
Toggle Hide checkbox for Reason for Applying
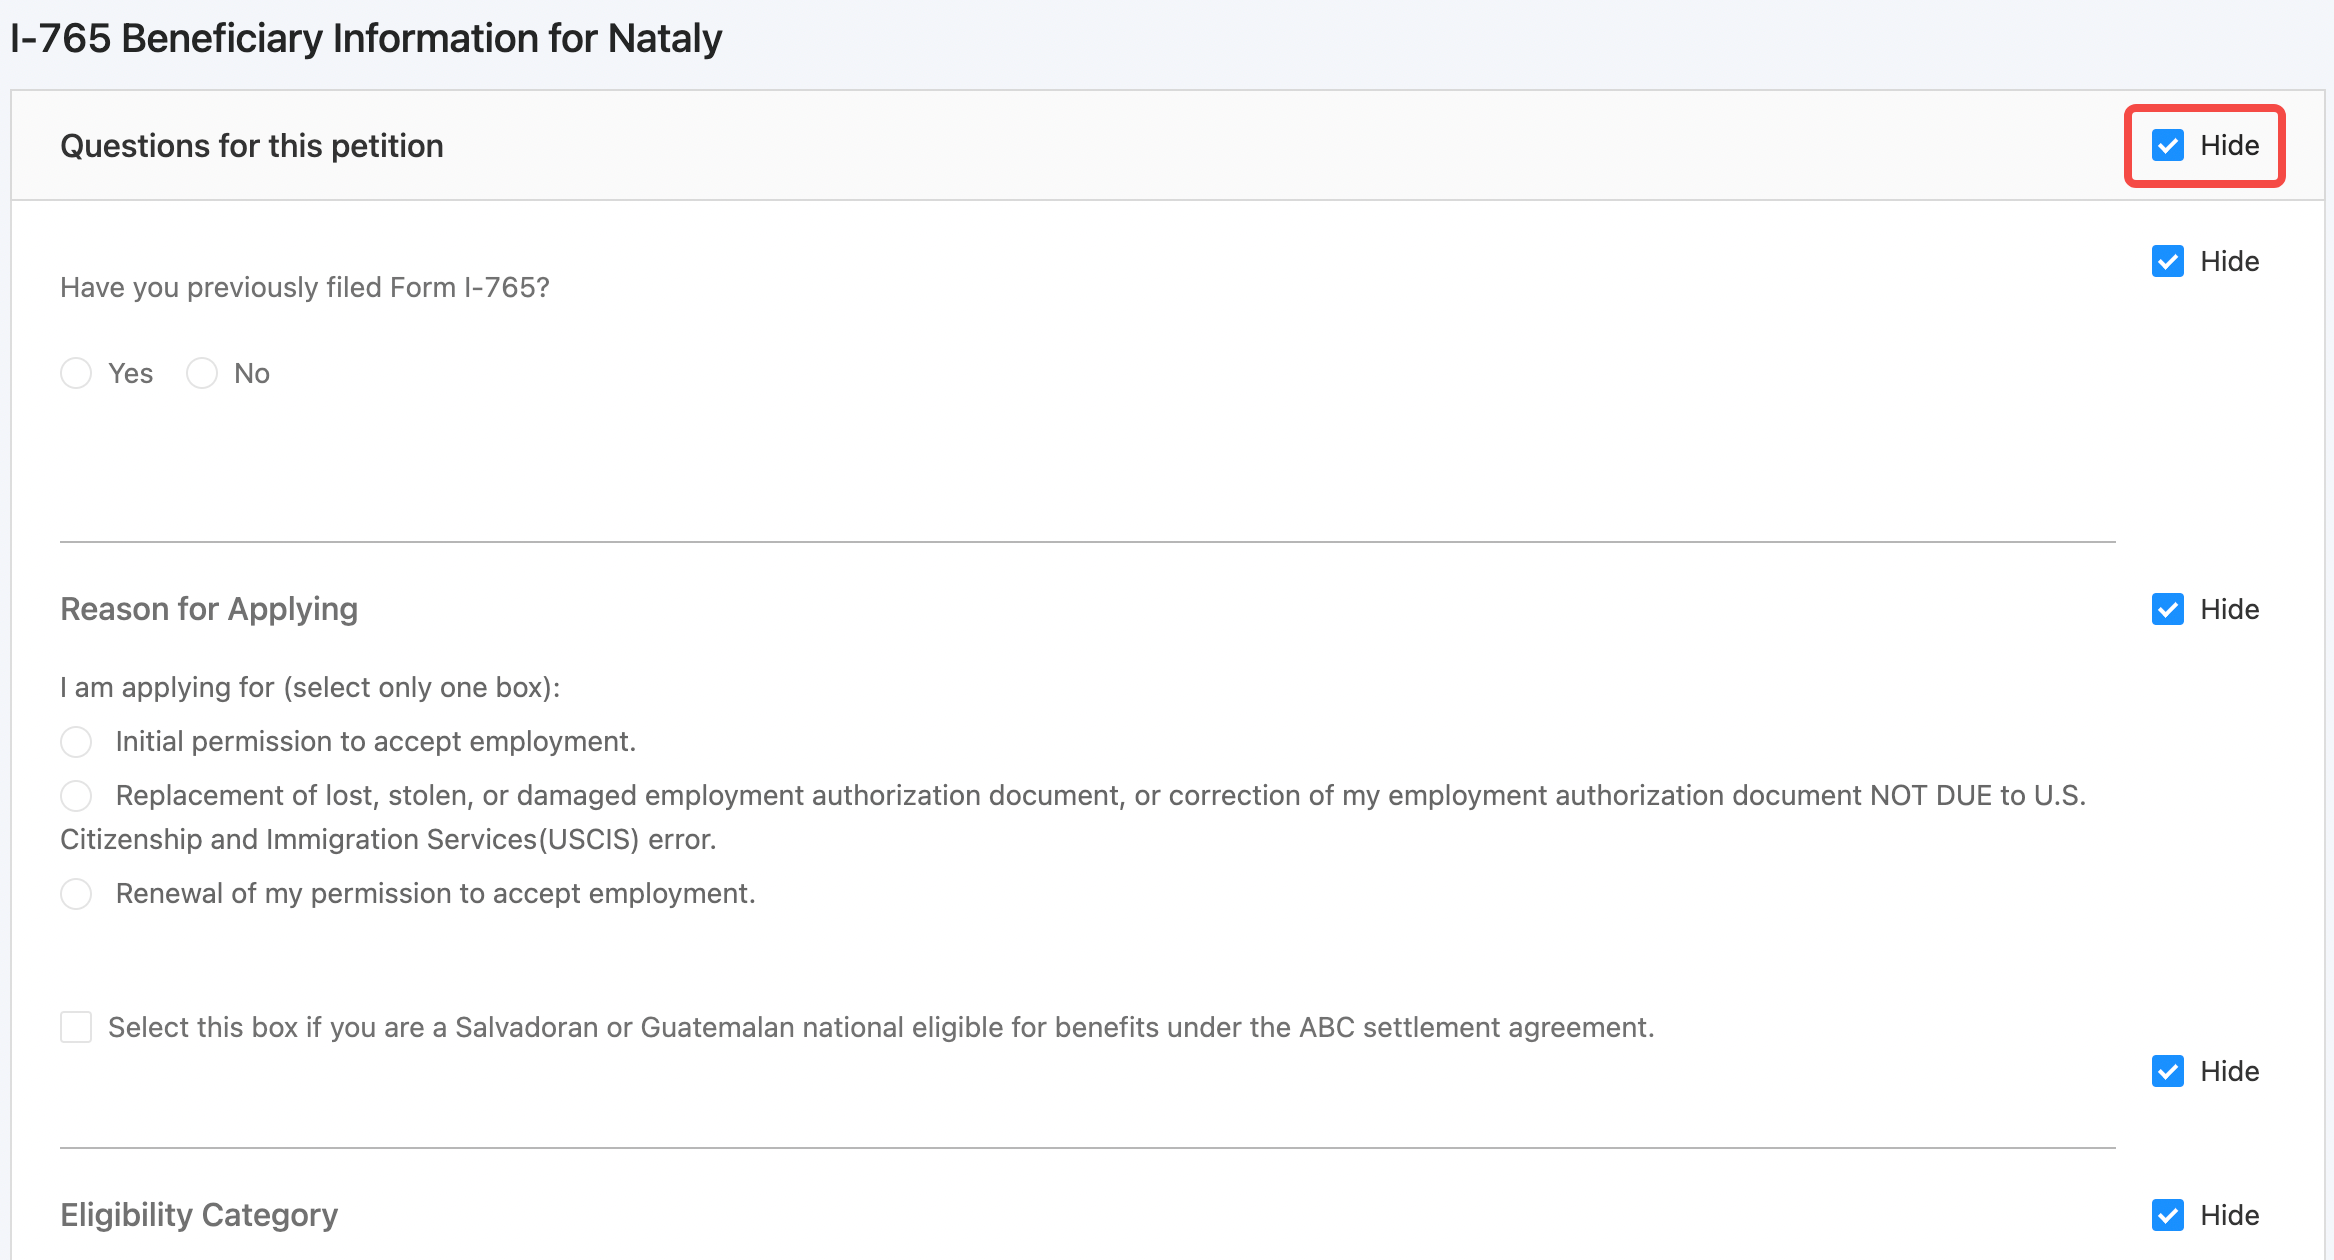(2167, 610)
